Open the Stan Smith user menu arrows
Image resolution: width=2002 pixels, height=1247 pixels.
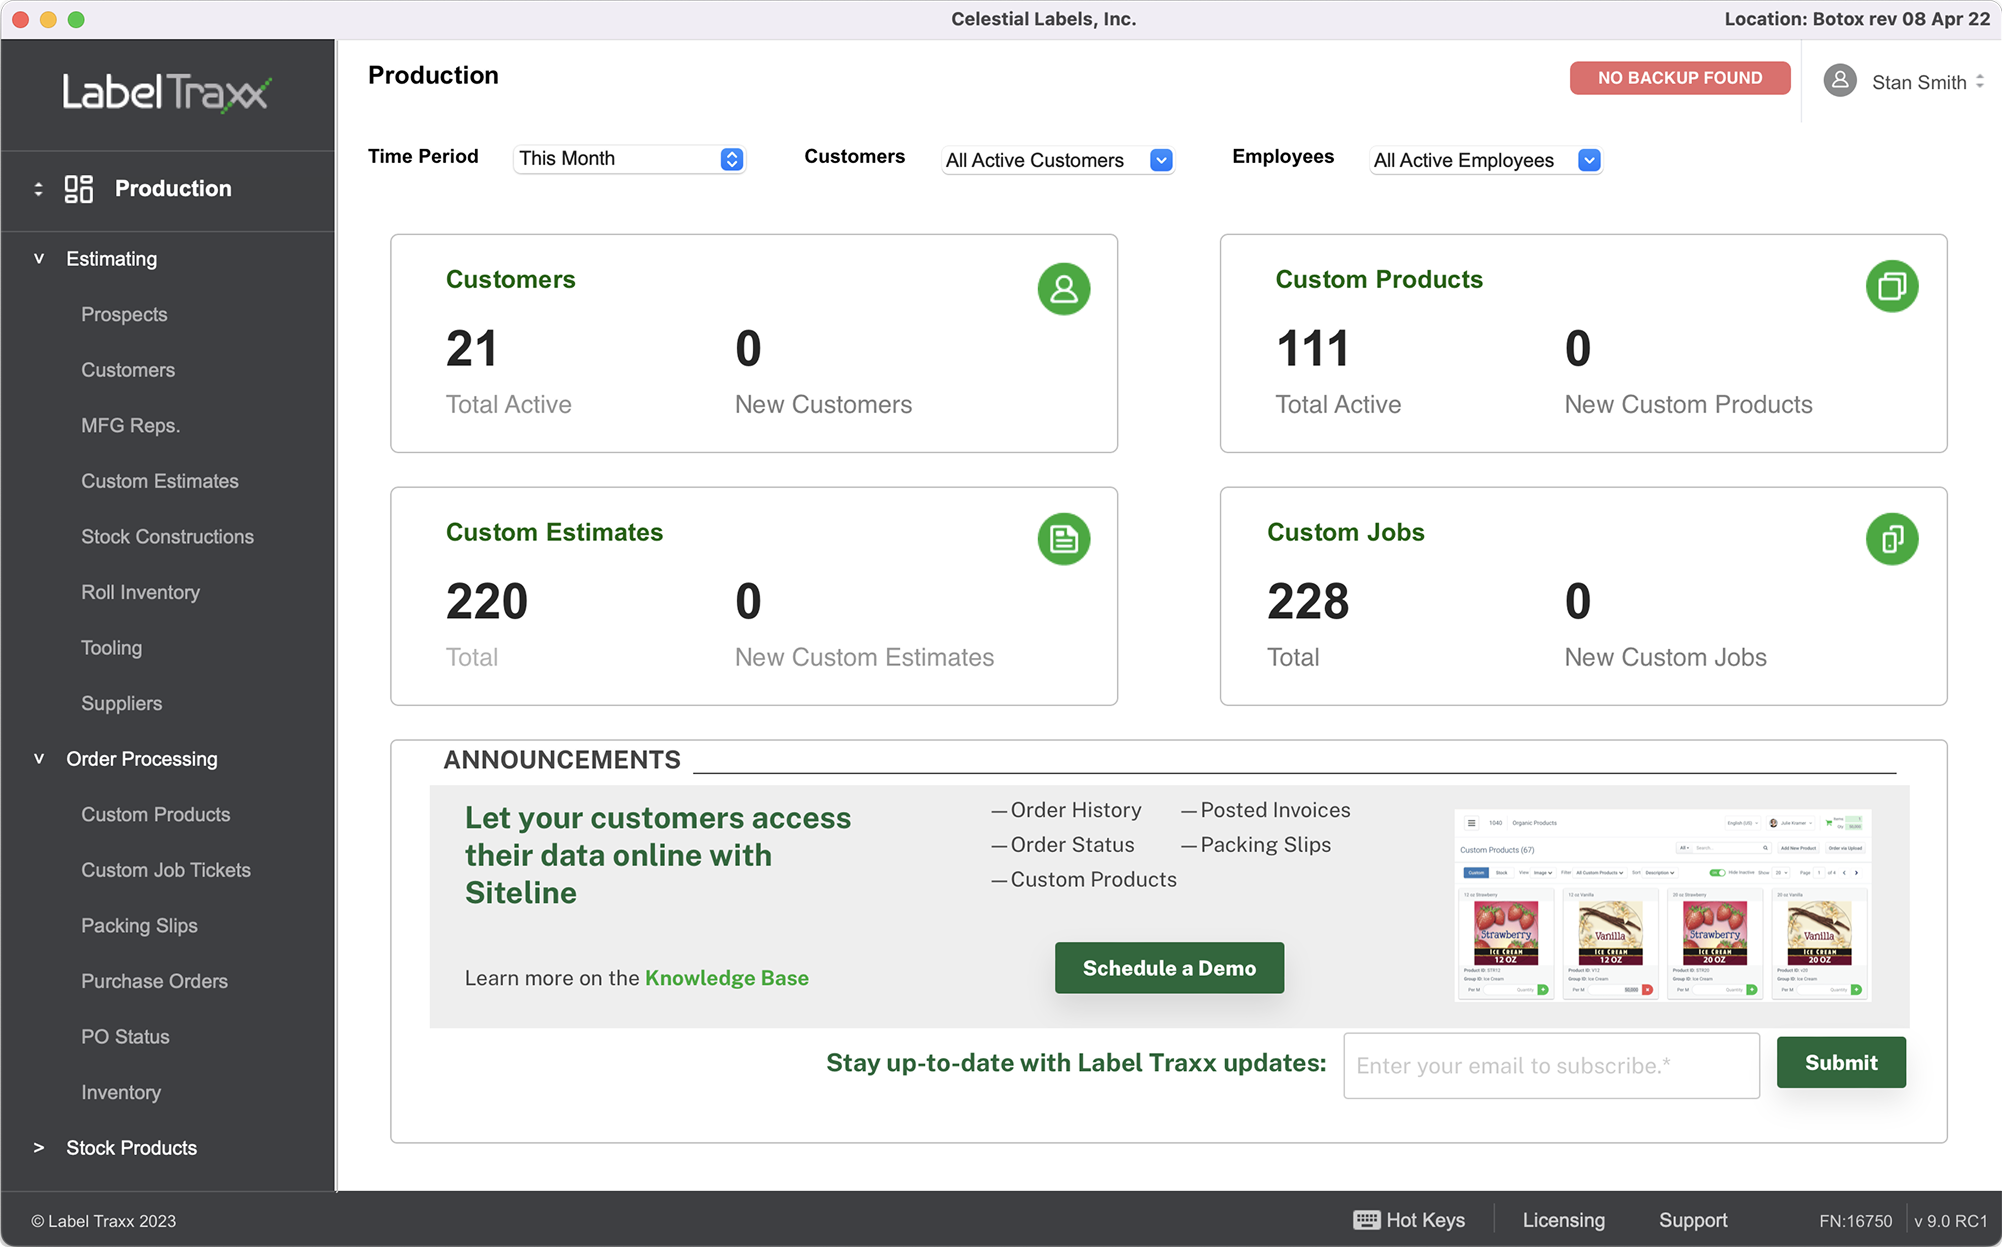(x=1980, y=82)
